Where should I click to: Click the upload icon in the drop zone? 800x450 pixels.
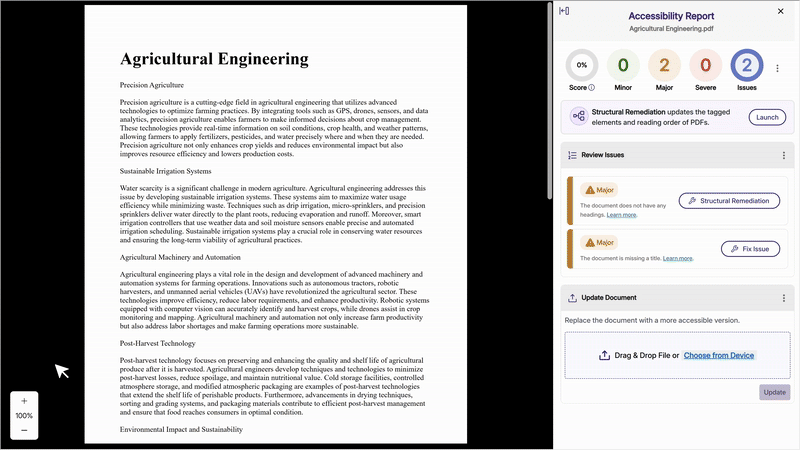(x=604, y=355)
